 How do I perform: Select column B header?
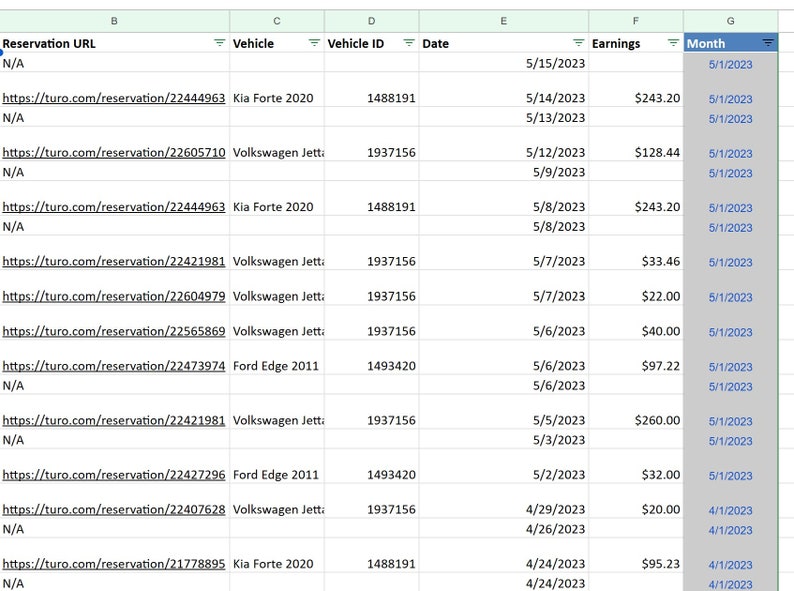(114, 21)
